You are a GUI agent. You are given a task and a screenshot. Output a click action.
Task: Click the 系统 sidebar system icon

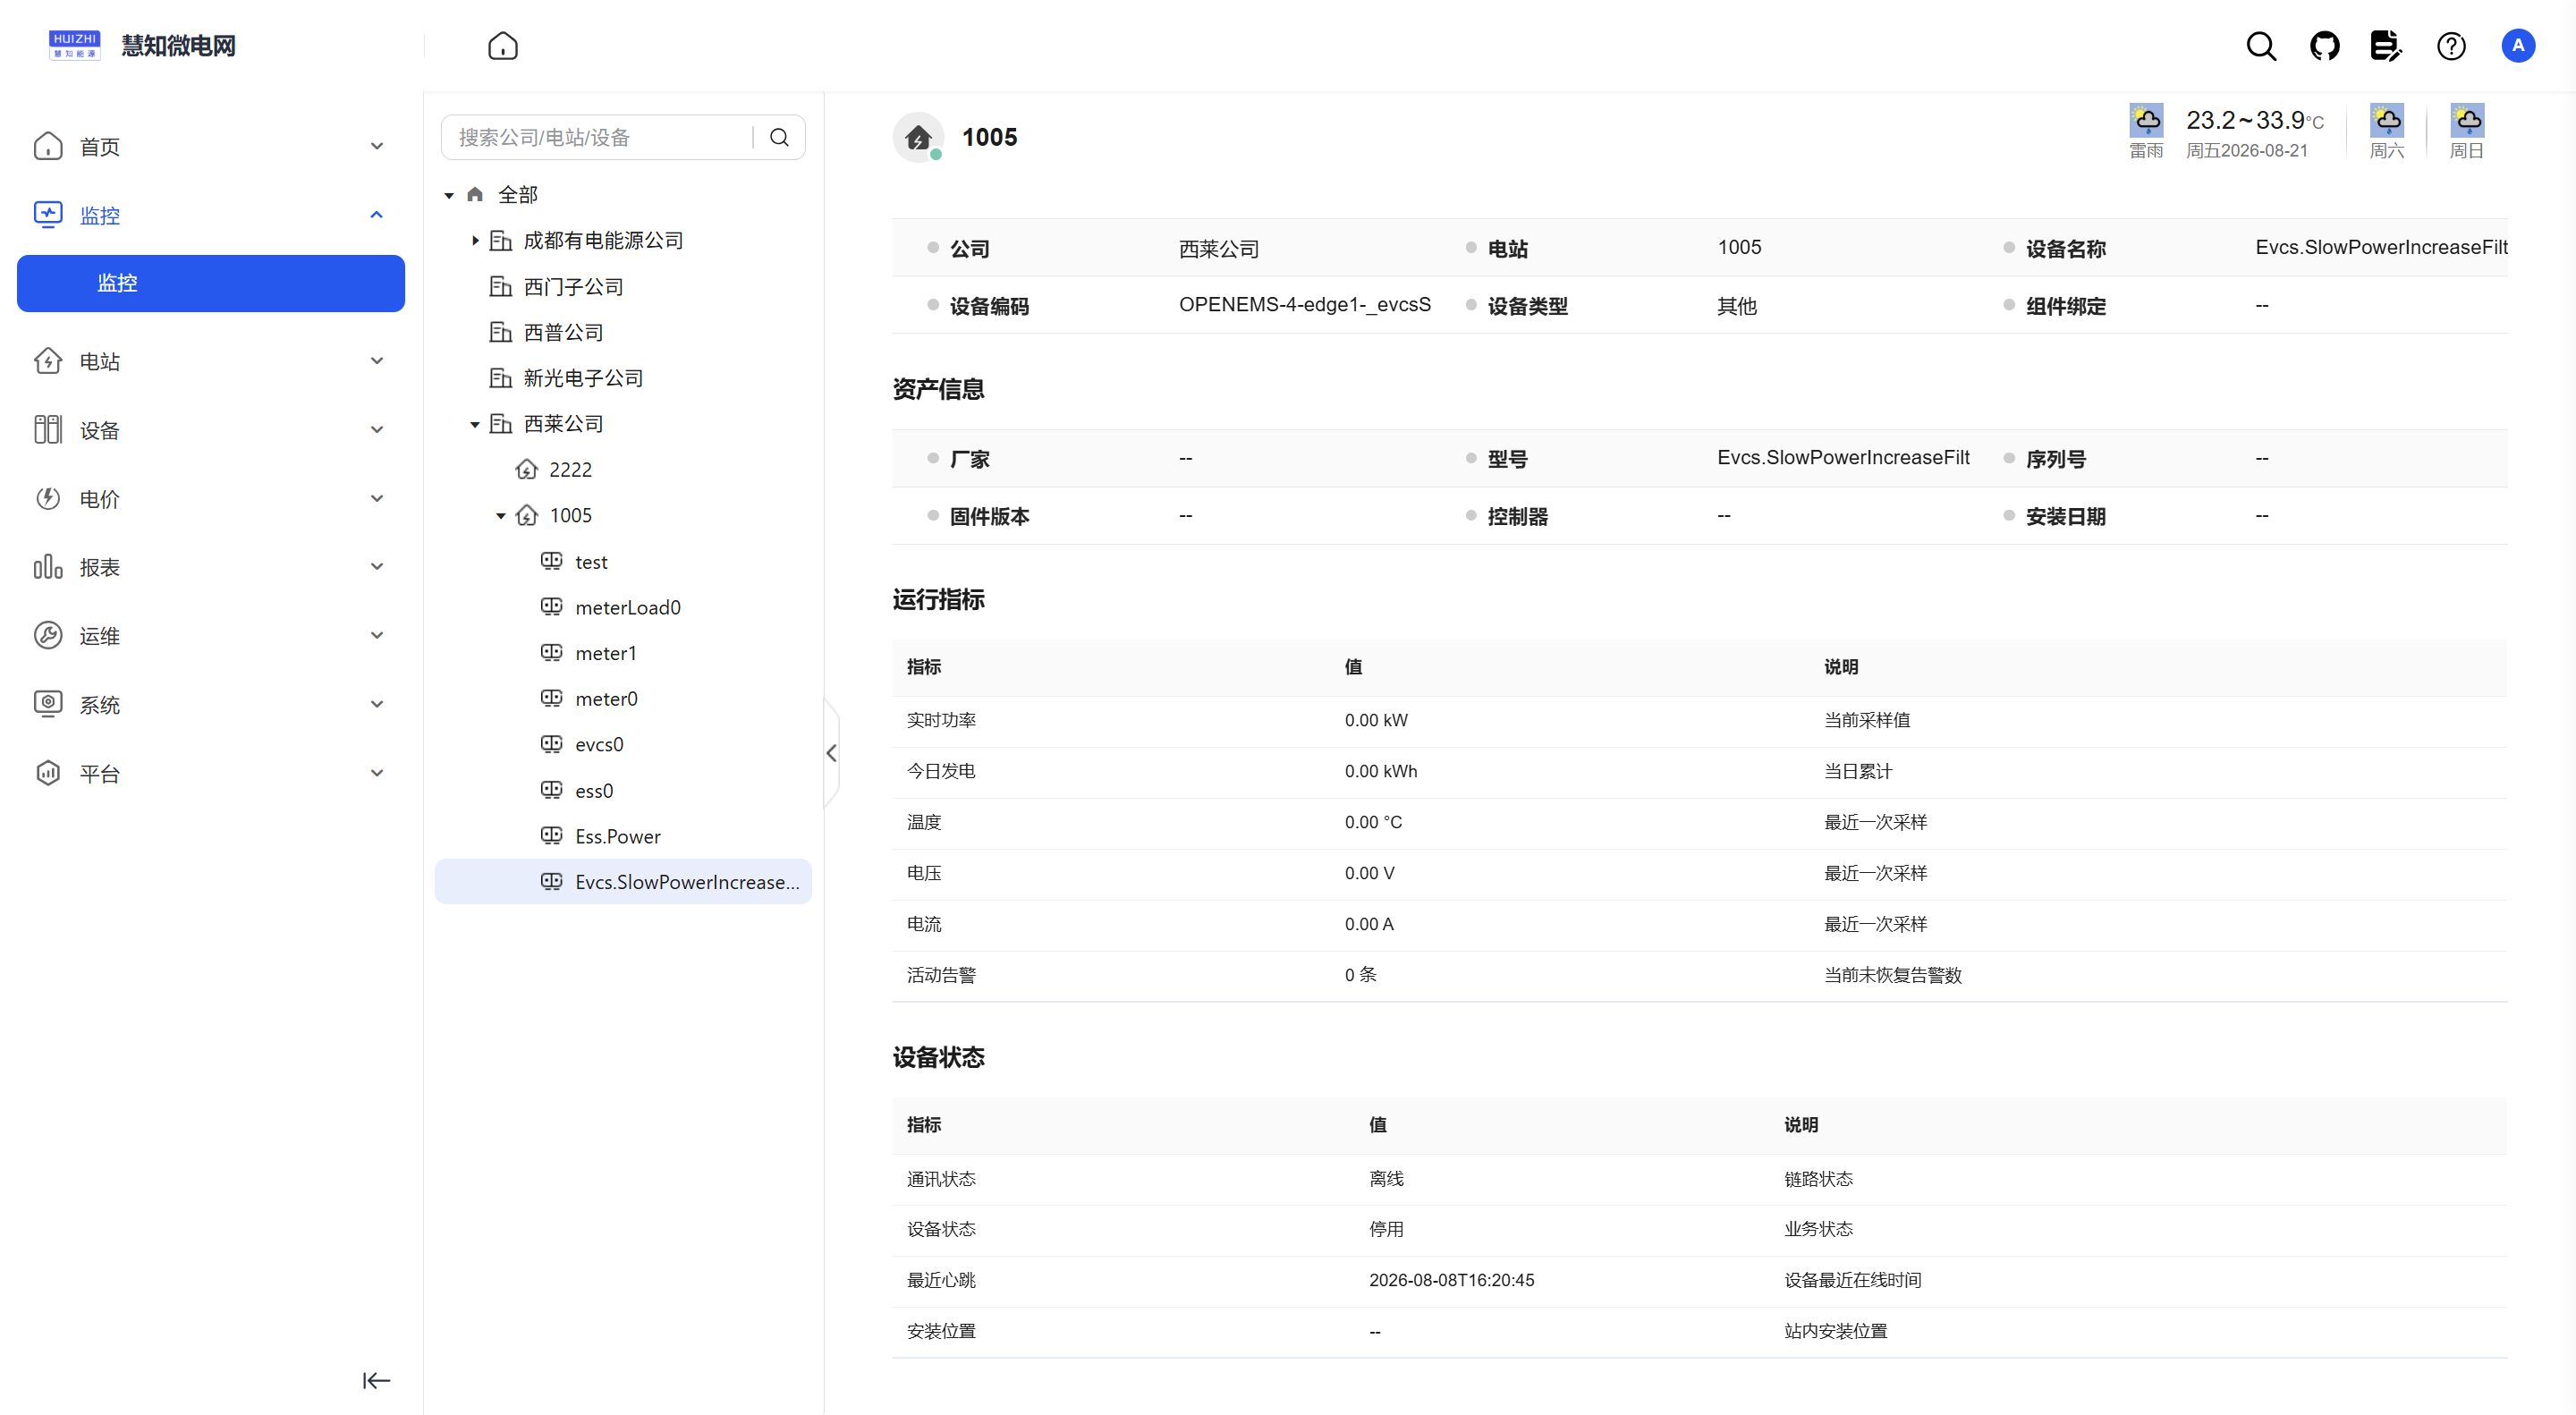pos(48,704)
